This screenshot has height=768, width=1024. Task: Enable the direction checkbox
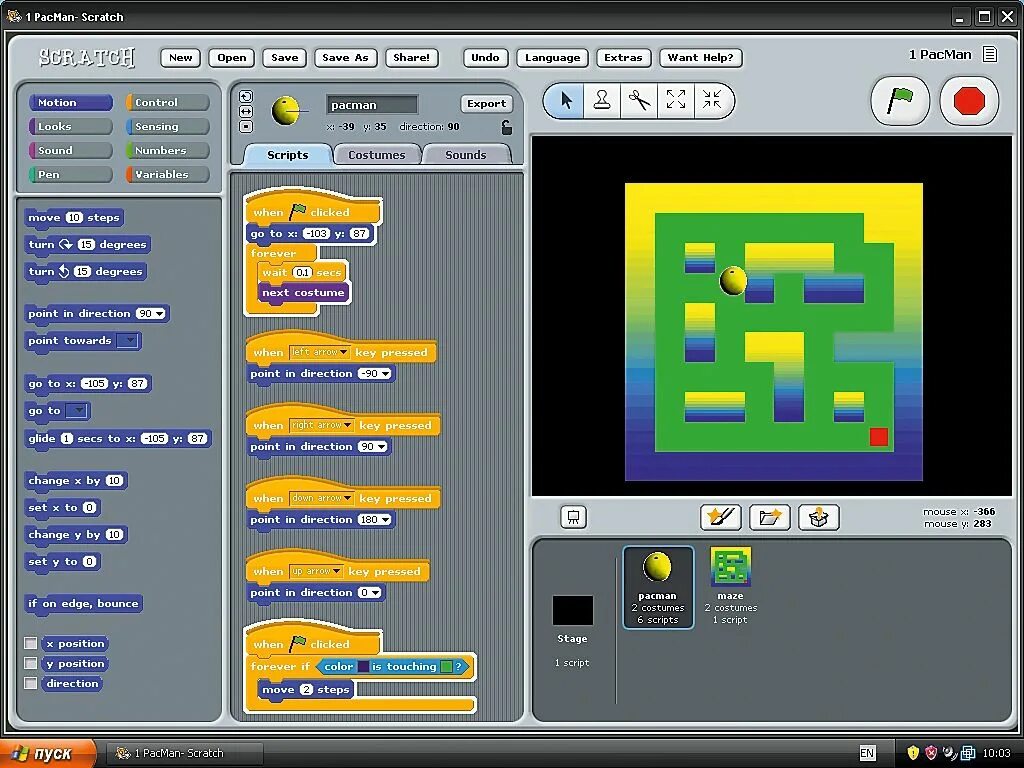click(31, 683)
